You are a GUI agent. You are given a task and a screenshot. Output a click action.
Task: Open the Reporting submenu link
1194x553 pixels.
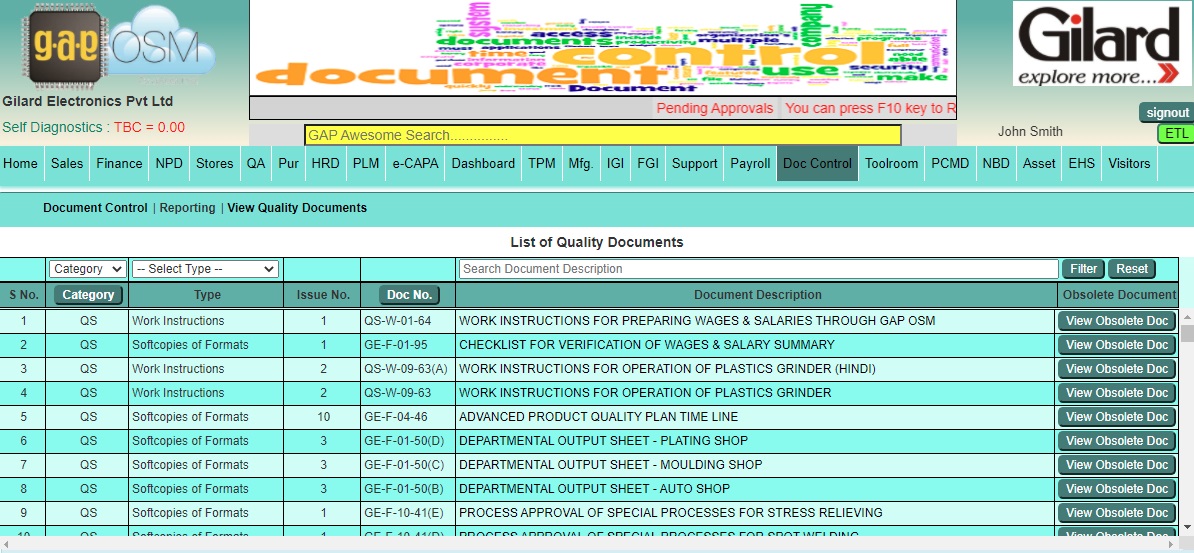tap(187, 208)
